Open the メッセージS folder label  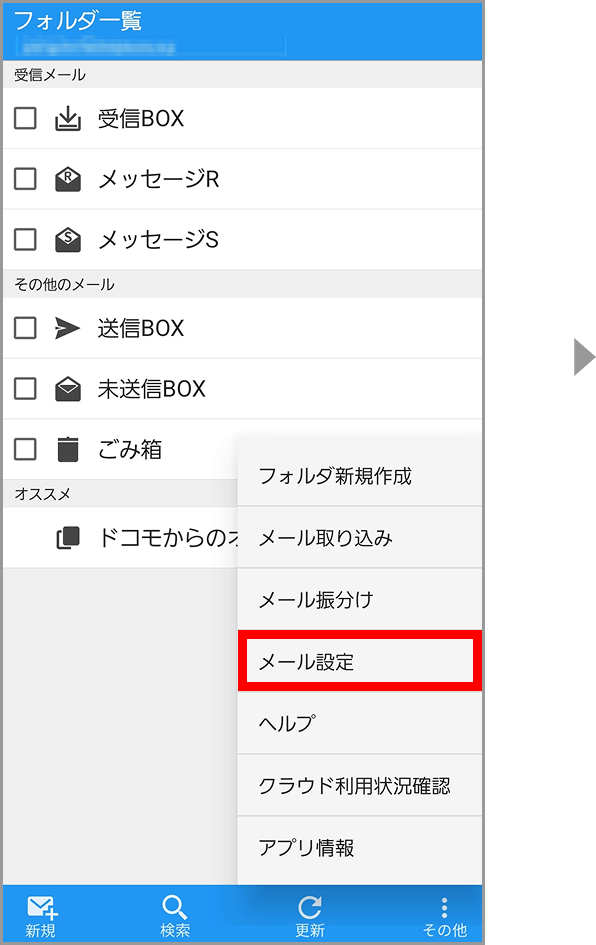pos(158,239)
